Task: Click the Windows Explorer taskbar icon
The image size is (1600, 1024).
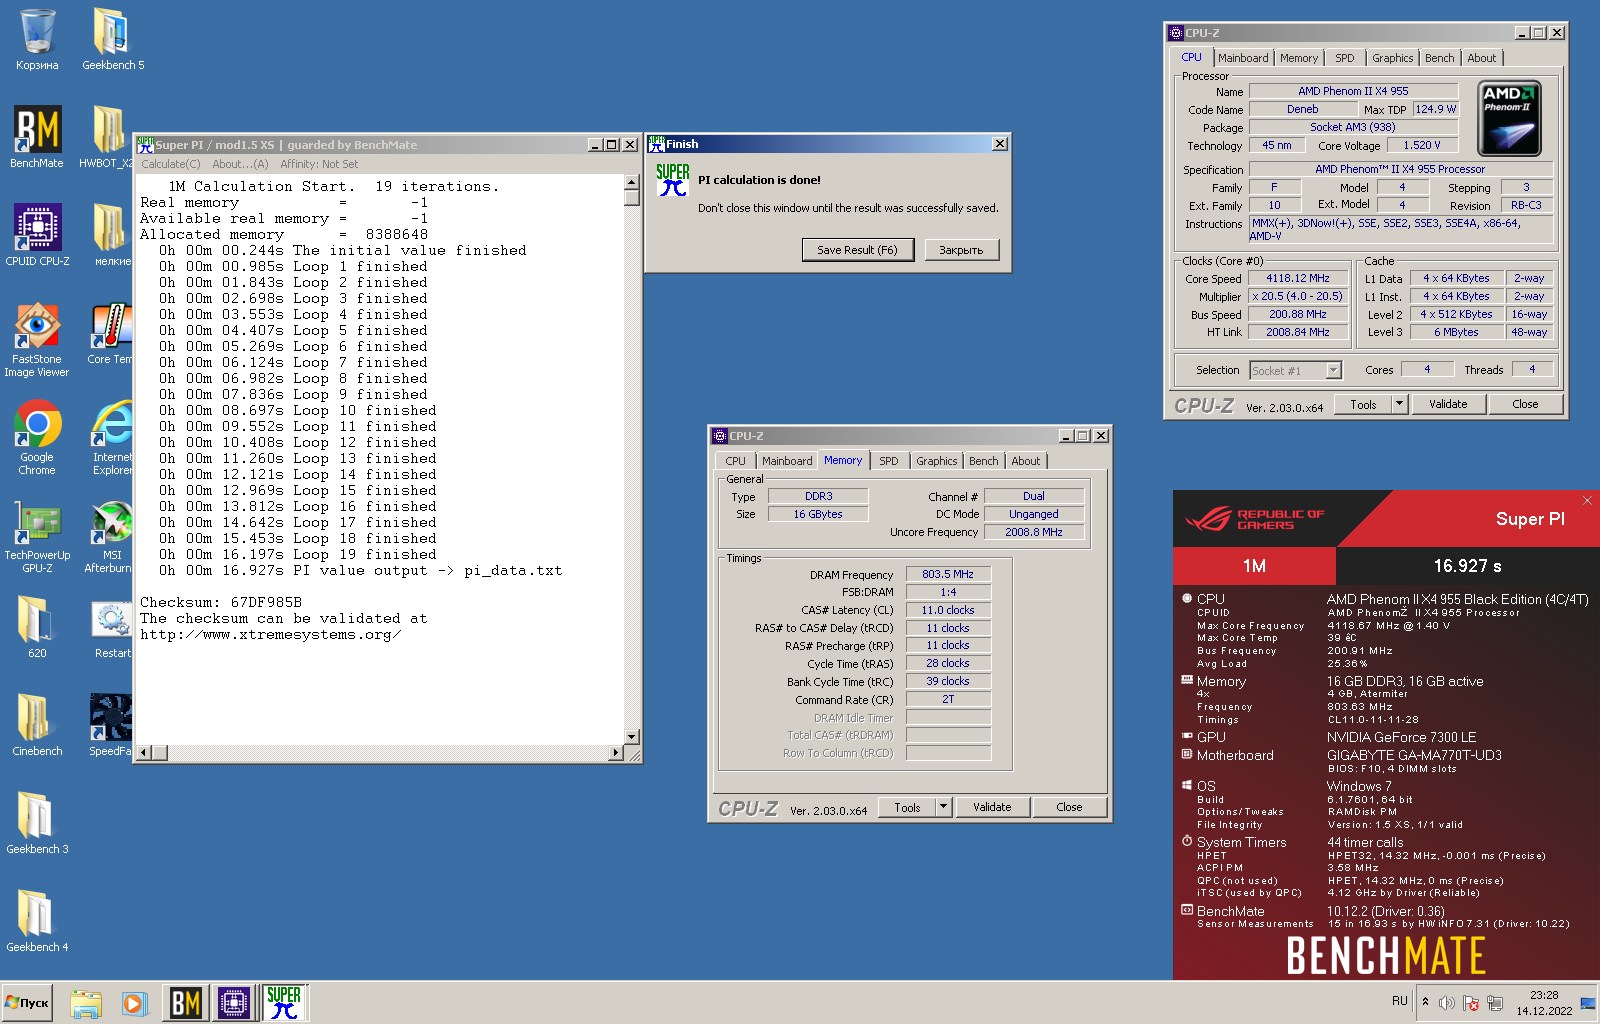Action: coord(86,1003)
